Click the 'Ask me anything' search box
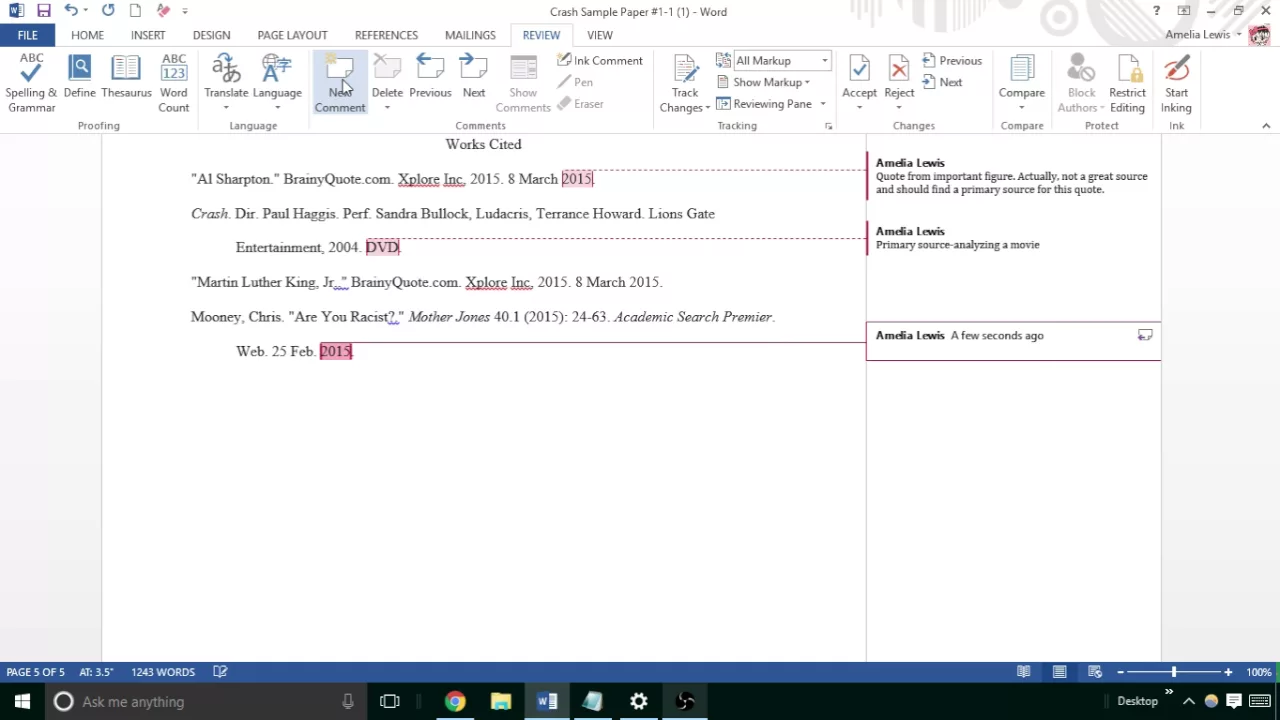Image resolution: width=1280 pixels, height=720 pixels. point(205,701)
